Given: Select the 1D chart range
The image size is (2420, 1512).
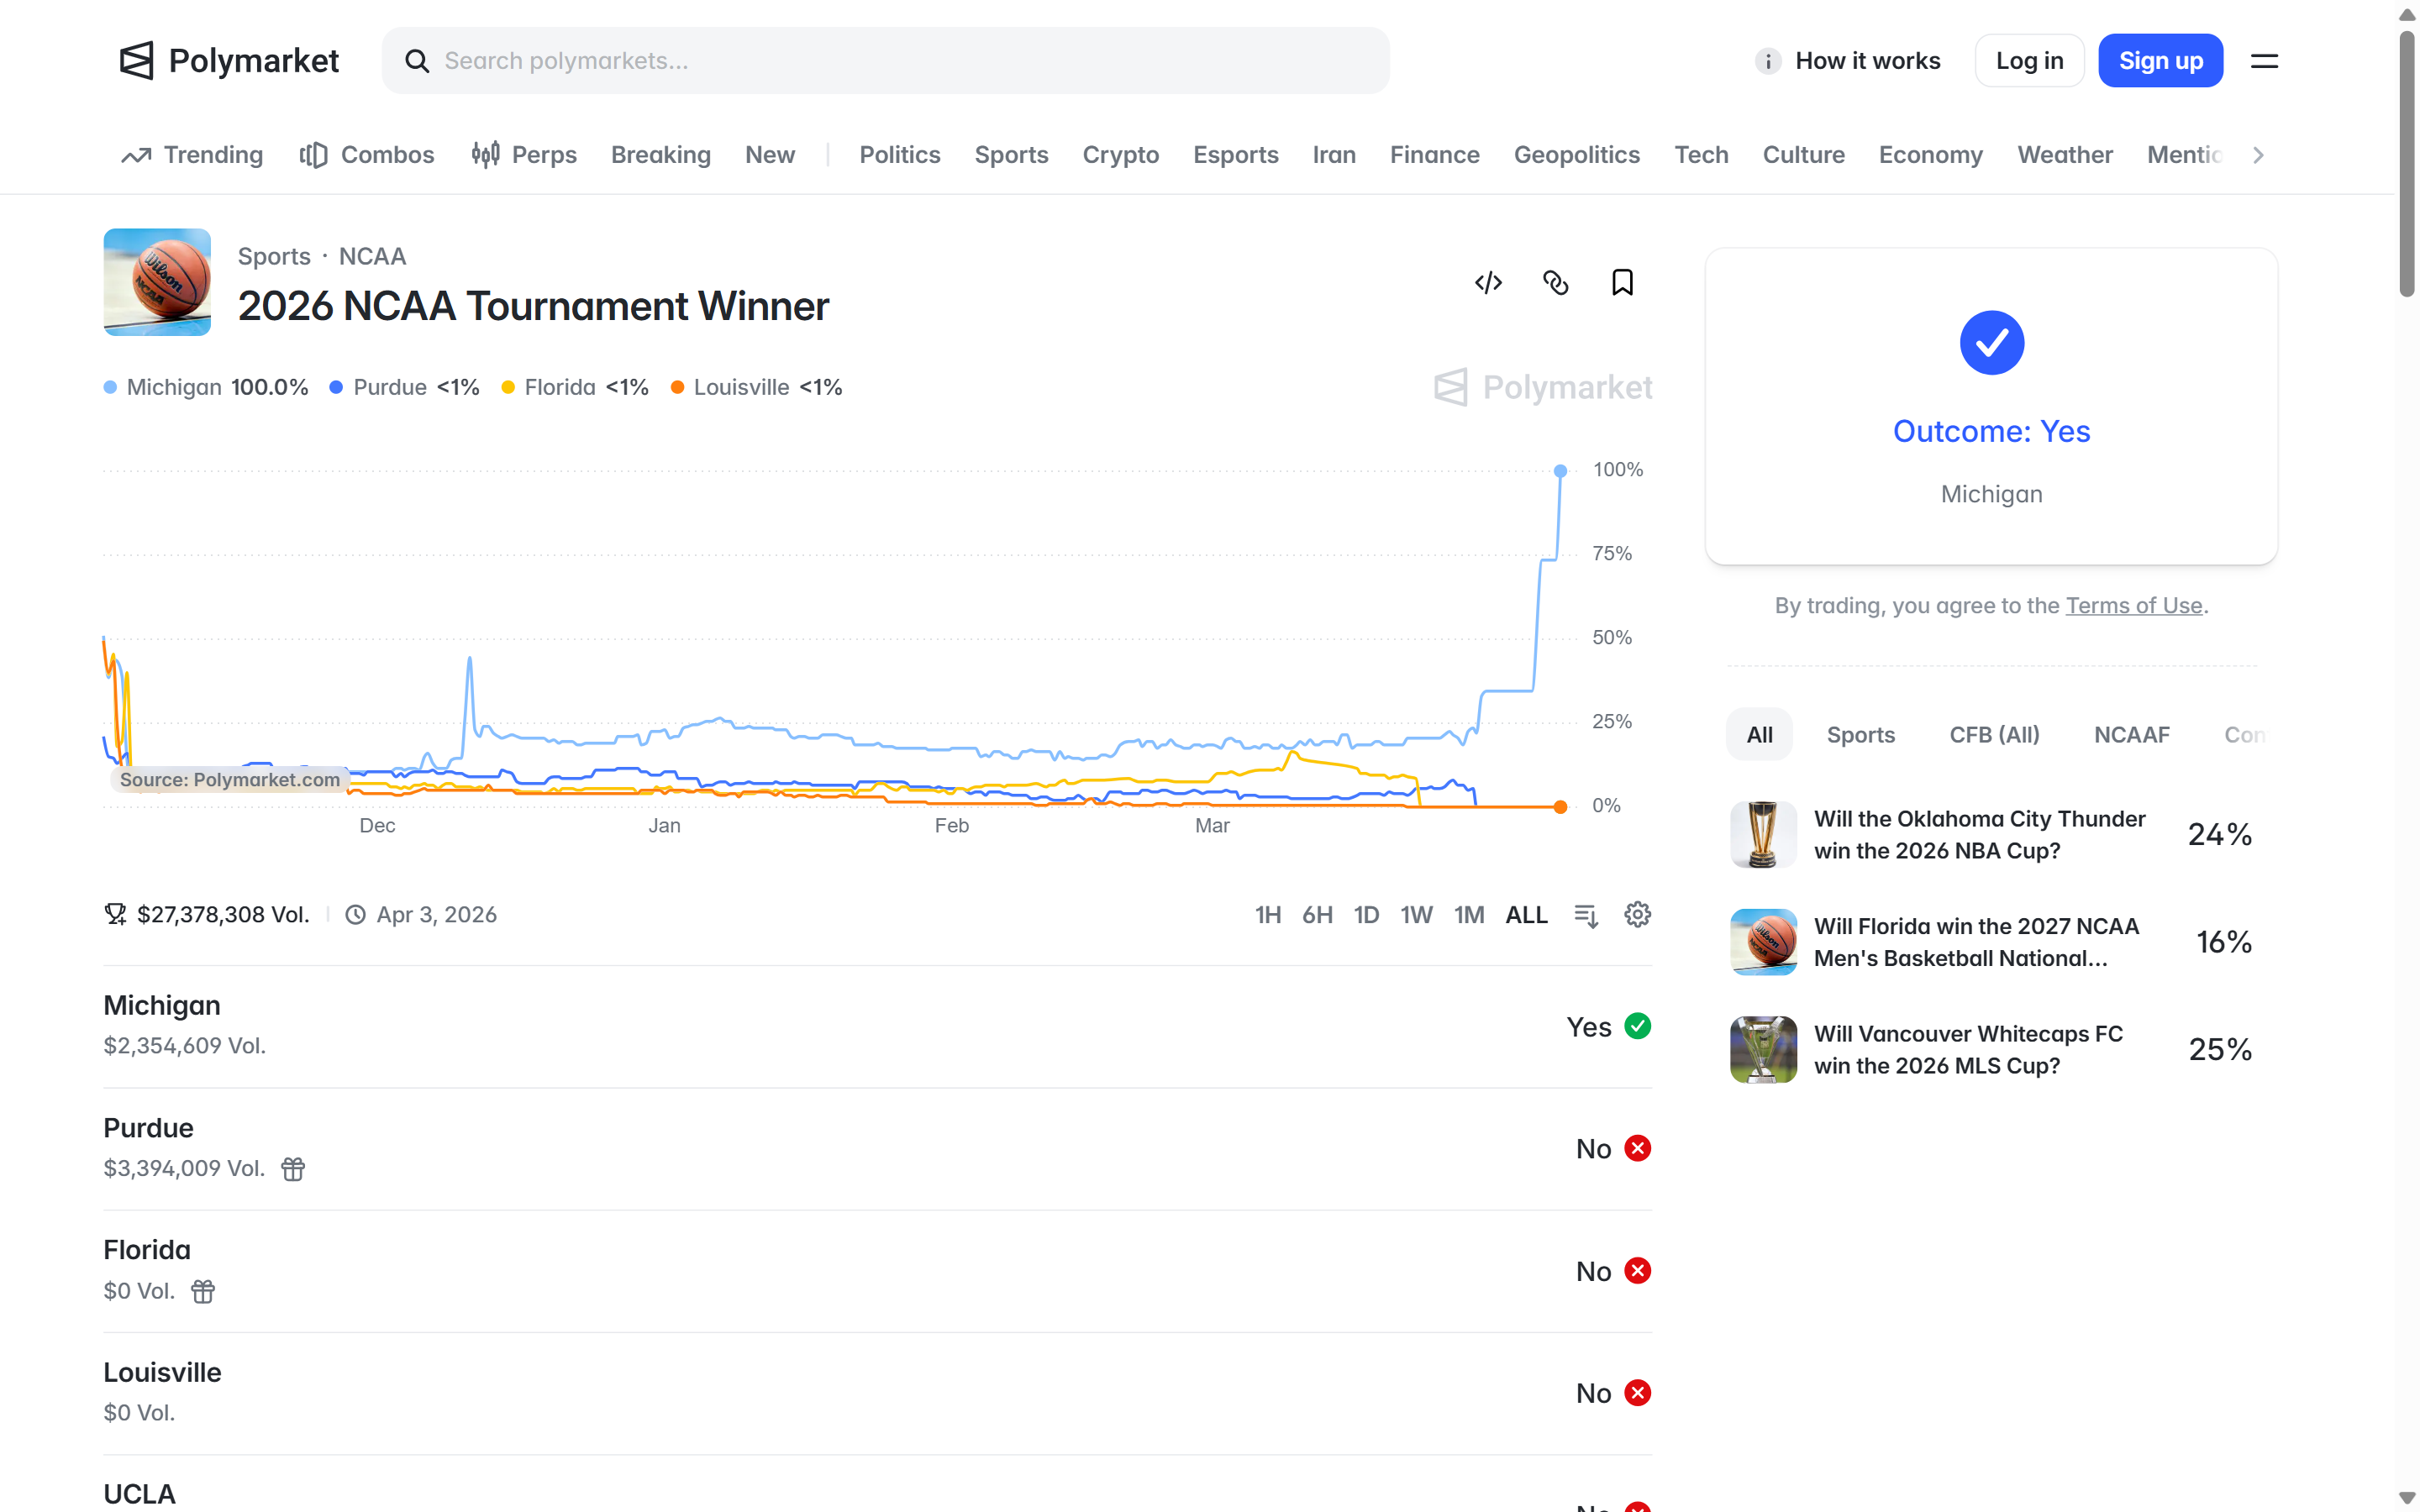Looking at the screenshot, I should tap(1366, 915).
